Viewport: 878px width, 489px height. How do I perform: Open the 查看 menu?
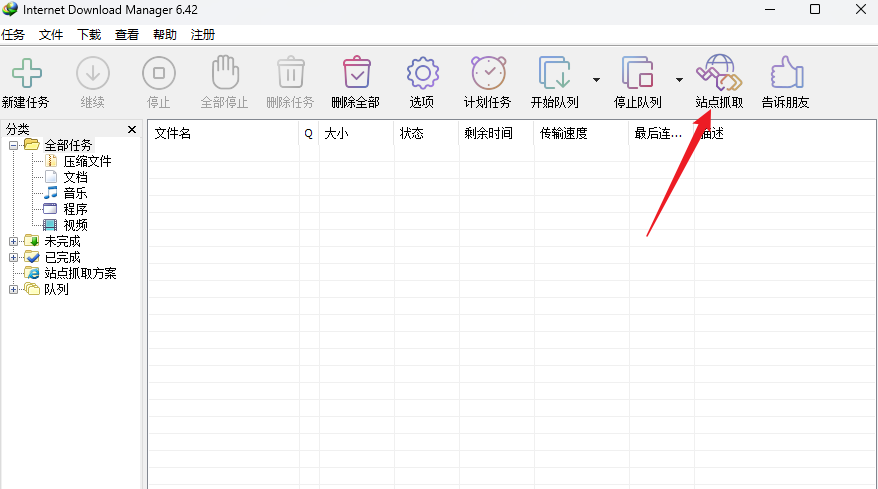click(x=127, y=35)
